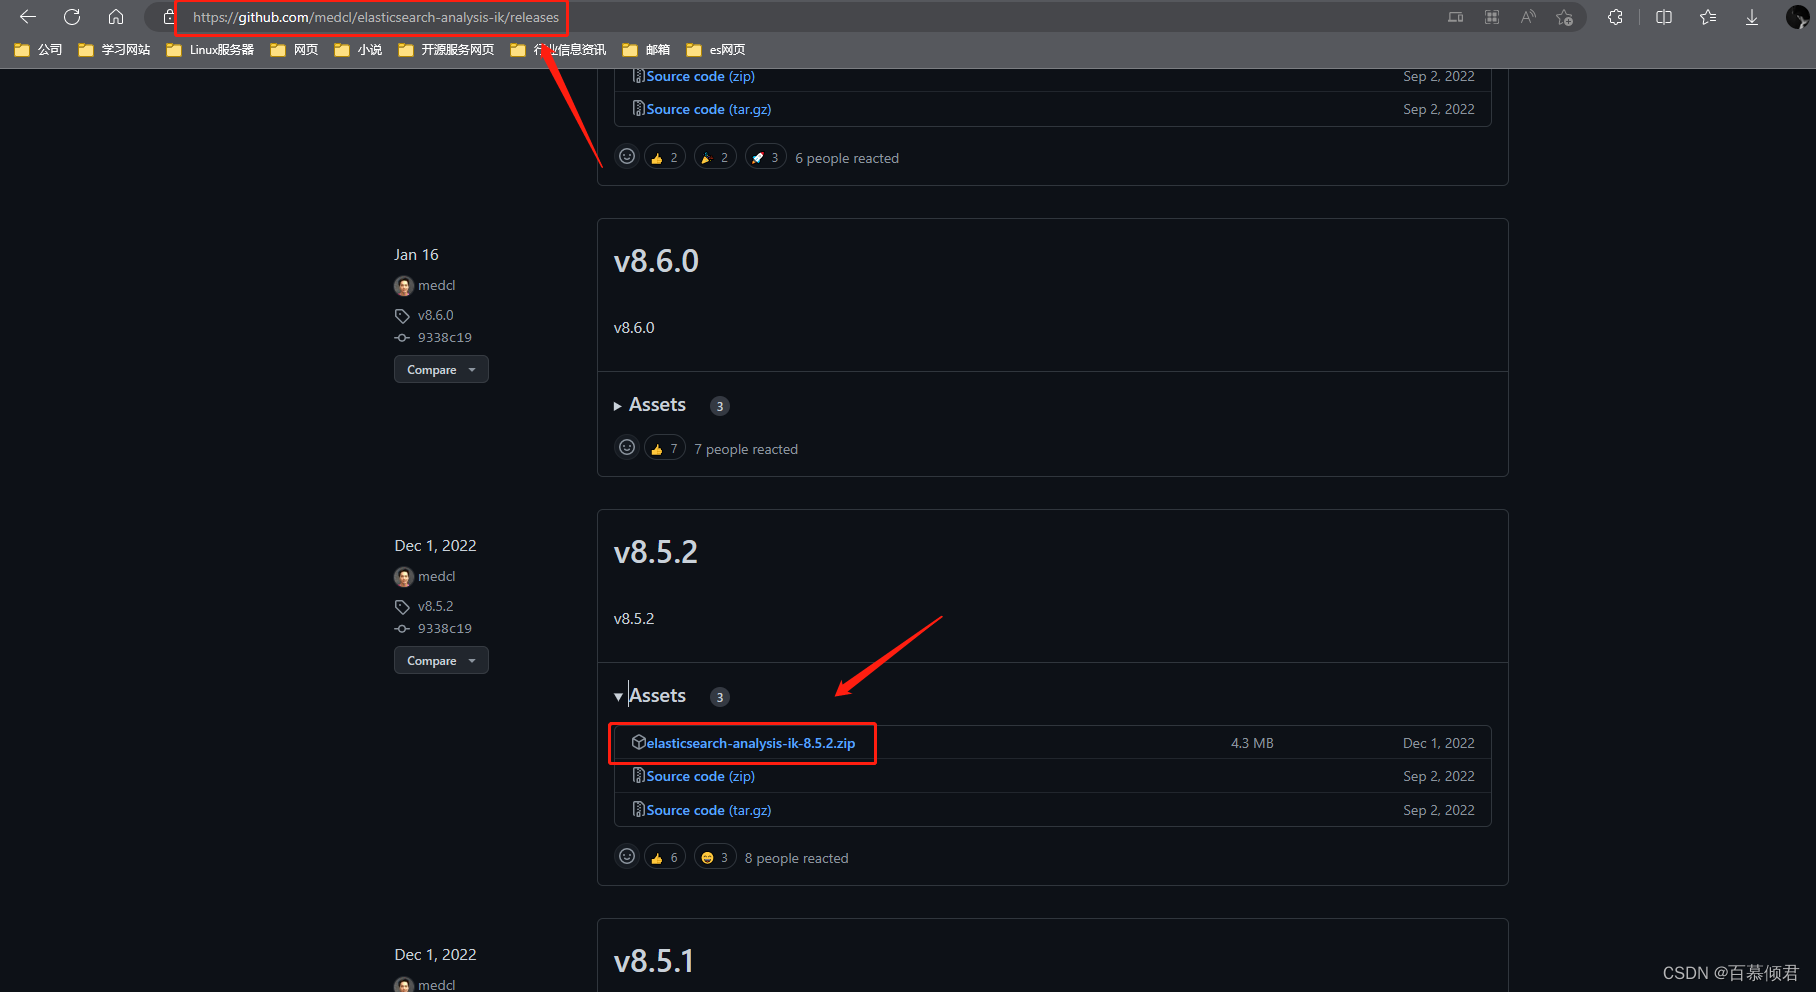Add reaction smiley under v8.6.0 release
This screenshot has height=992, width=1816.
click(627, 448)
